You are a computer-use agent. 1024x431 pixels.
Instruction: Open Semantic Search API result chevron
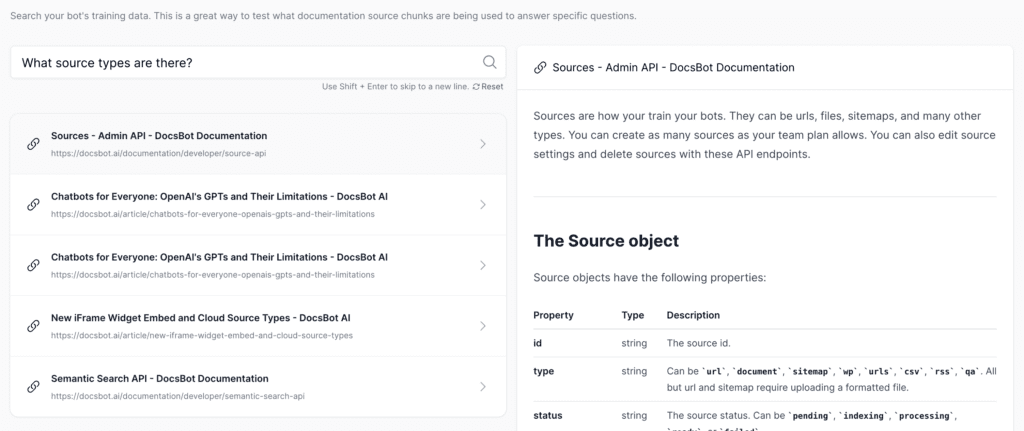(482, 387)
